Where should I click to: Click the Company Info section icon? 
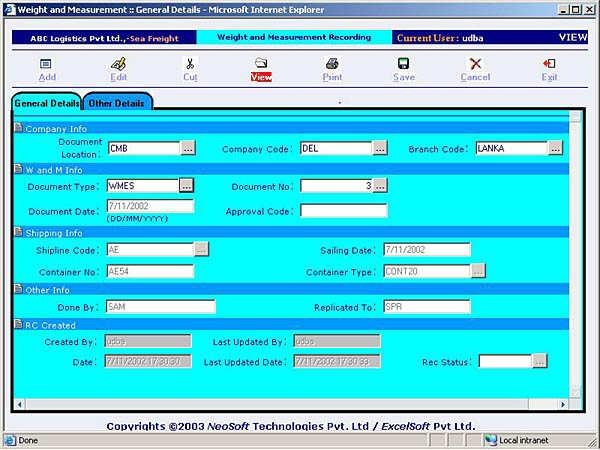tap(18, 127)
